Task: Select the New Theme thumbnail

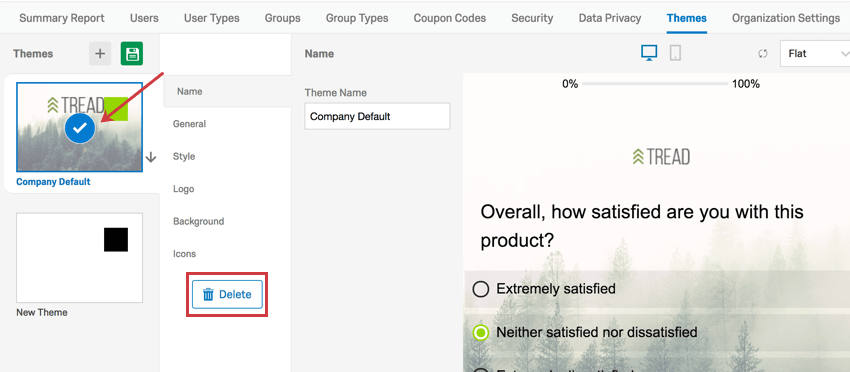Action: pos(80,258)
